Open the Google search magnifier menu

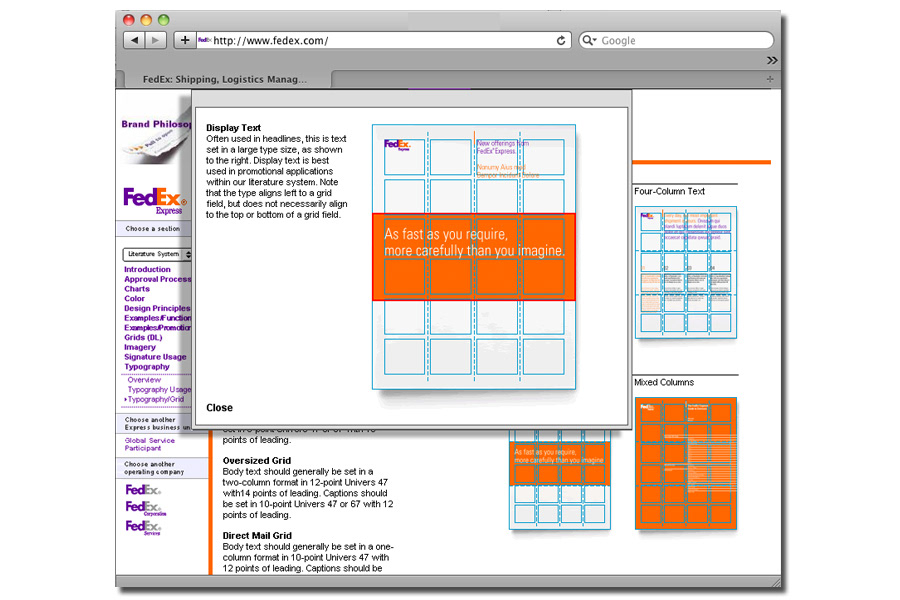click(589, 40)
